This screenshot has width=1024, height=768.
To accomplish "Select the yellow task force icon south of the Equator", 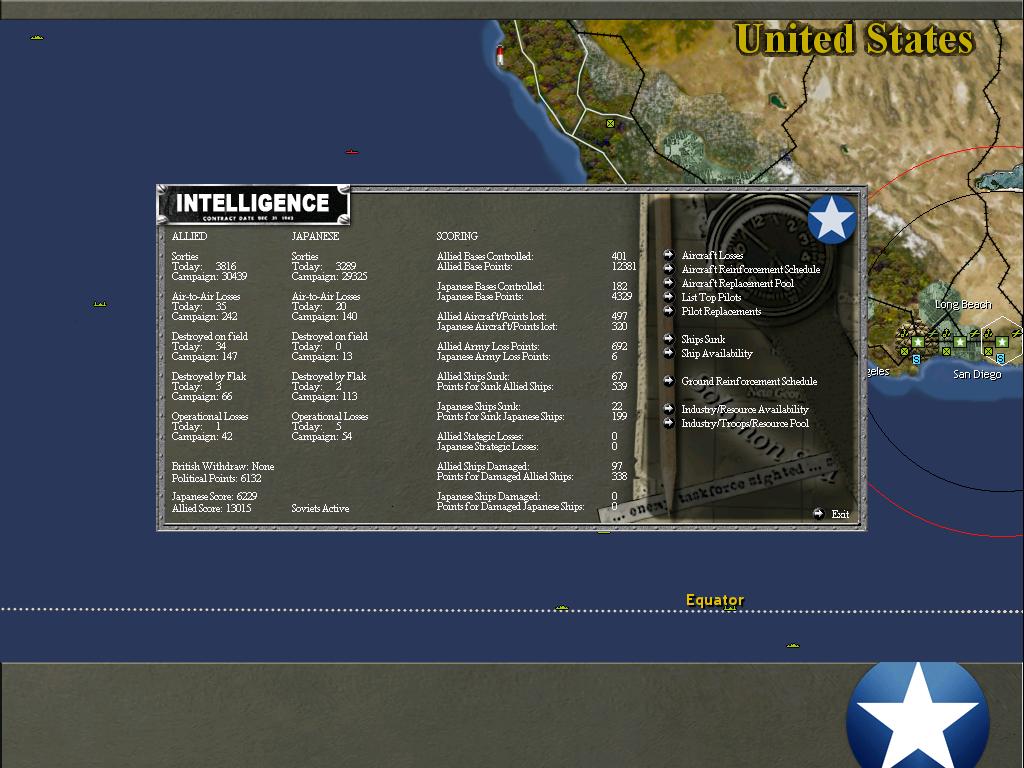I will click(x=793, y=646).
